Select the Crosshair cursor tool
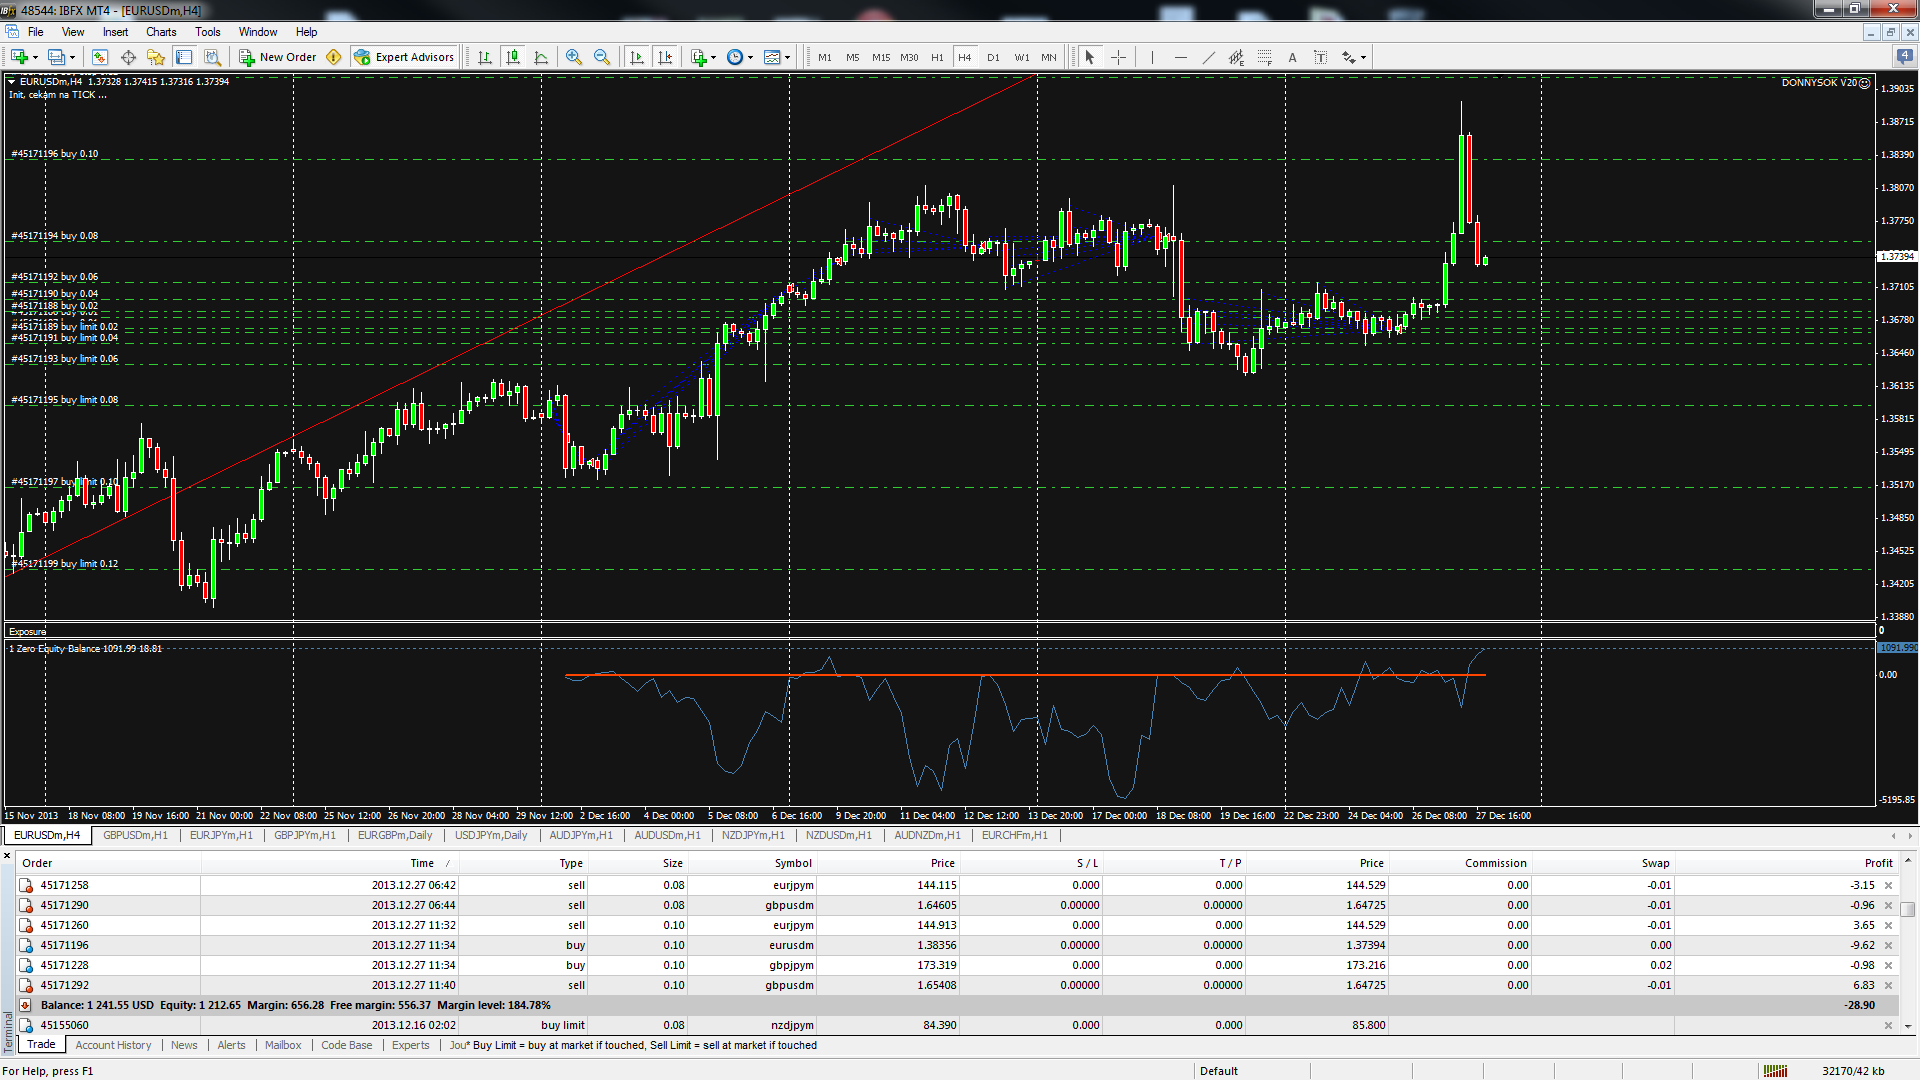This screenshot has height=1080, width=1920. (1118, 57)
